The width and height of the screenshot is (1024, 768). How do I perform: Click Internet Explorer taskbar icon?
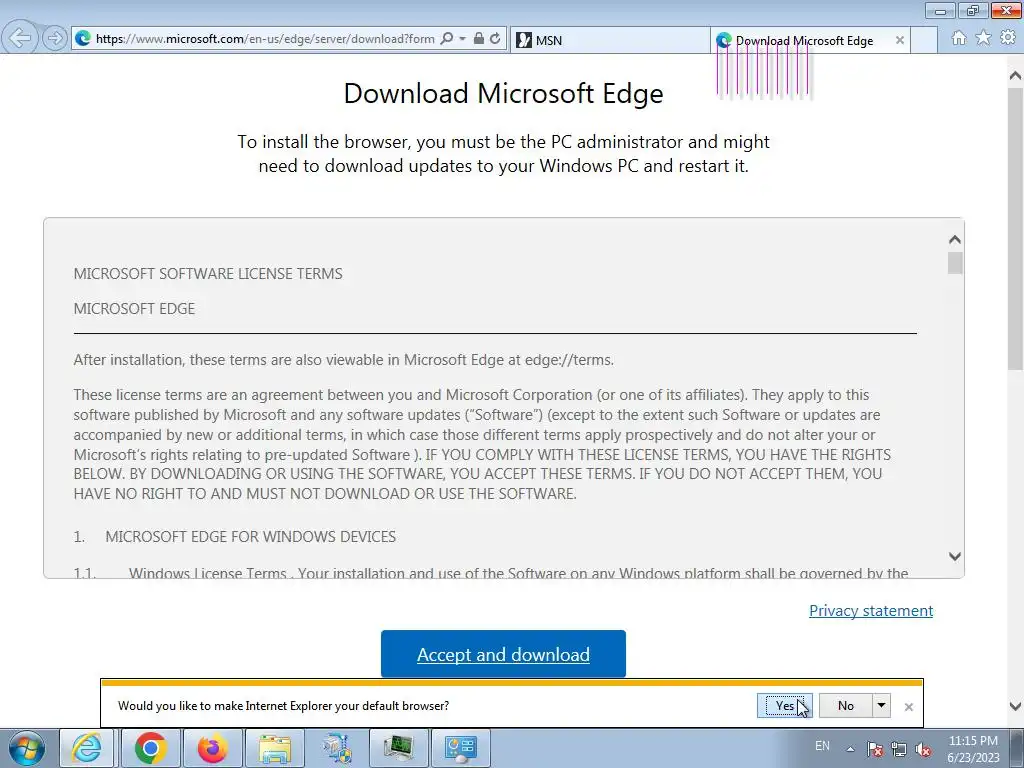pos(87,748)
